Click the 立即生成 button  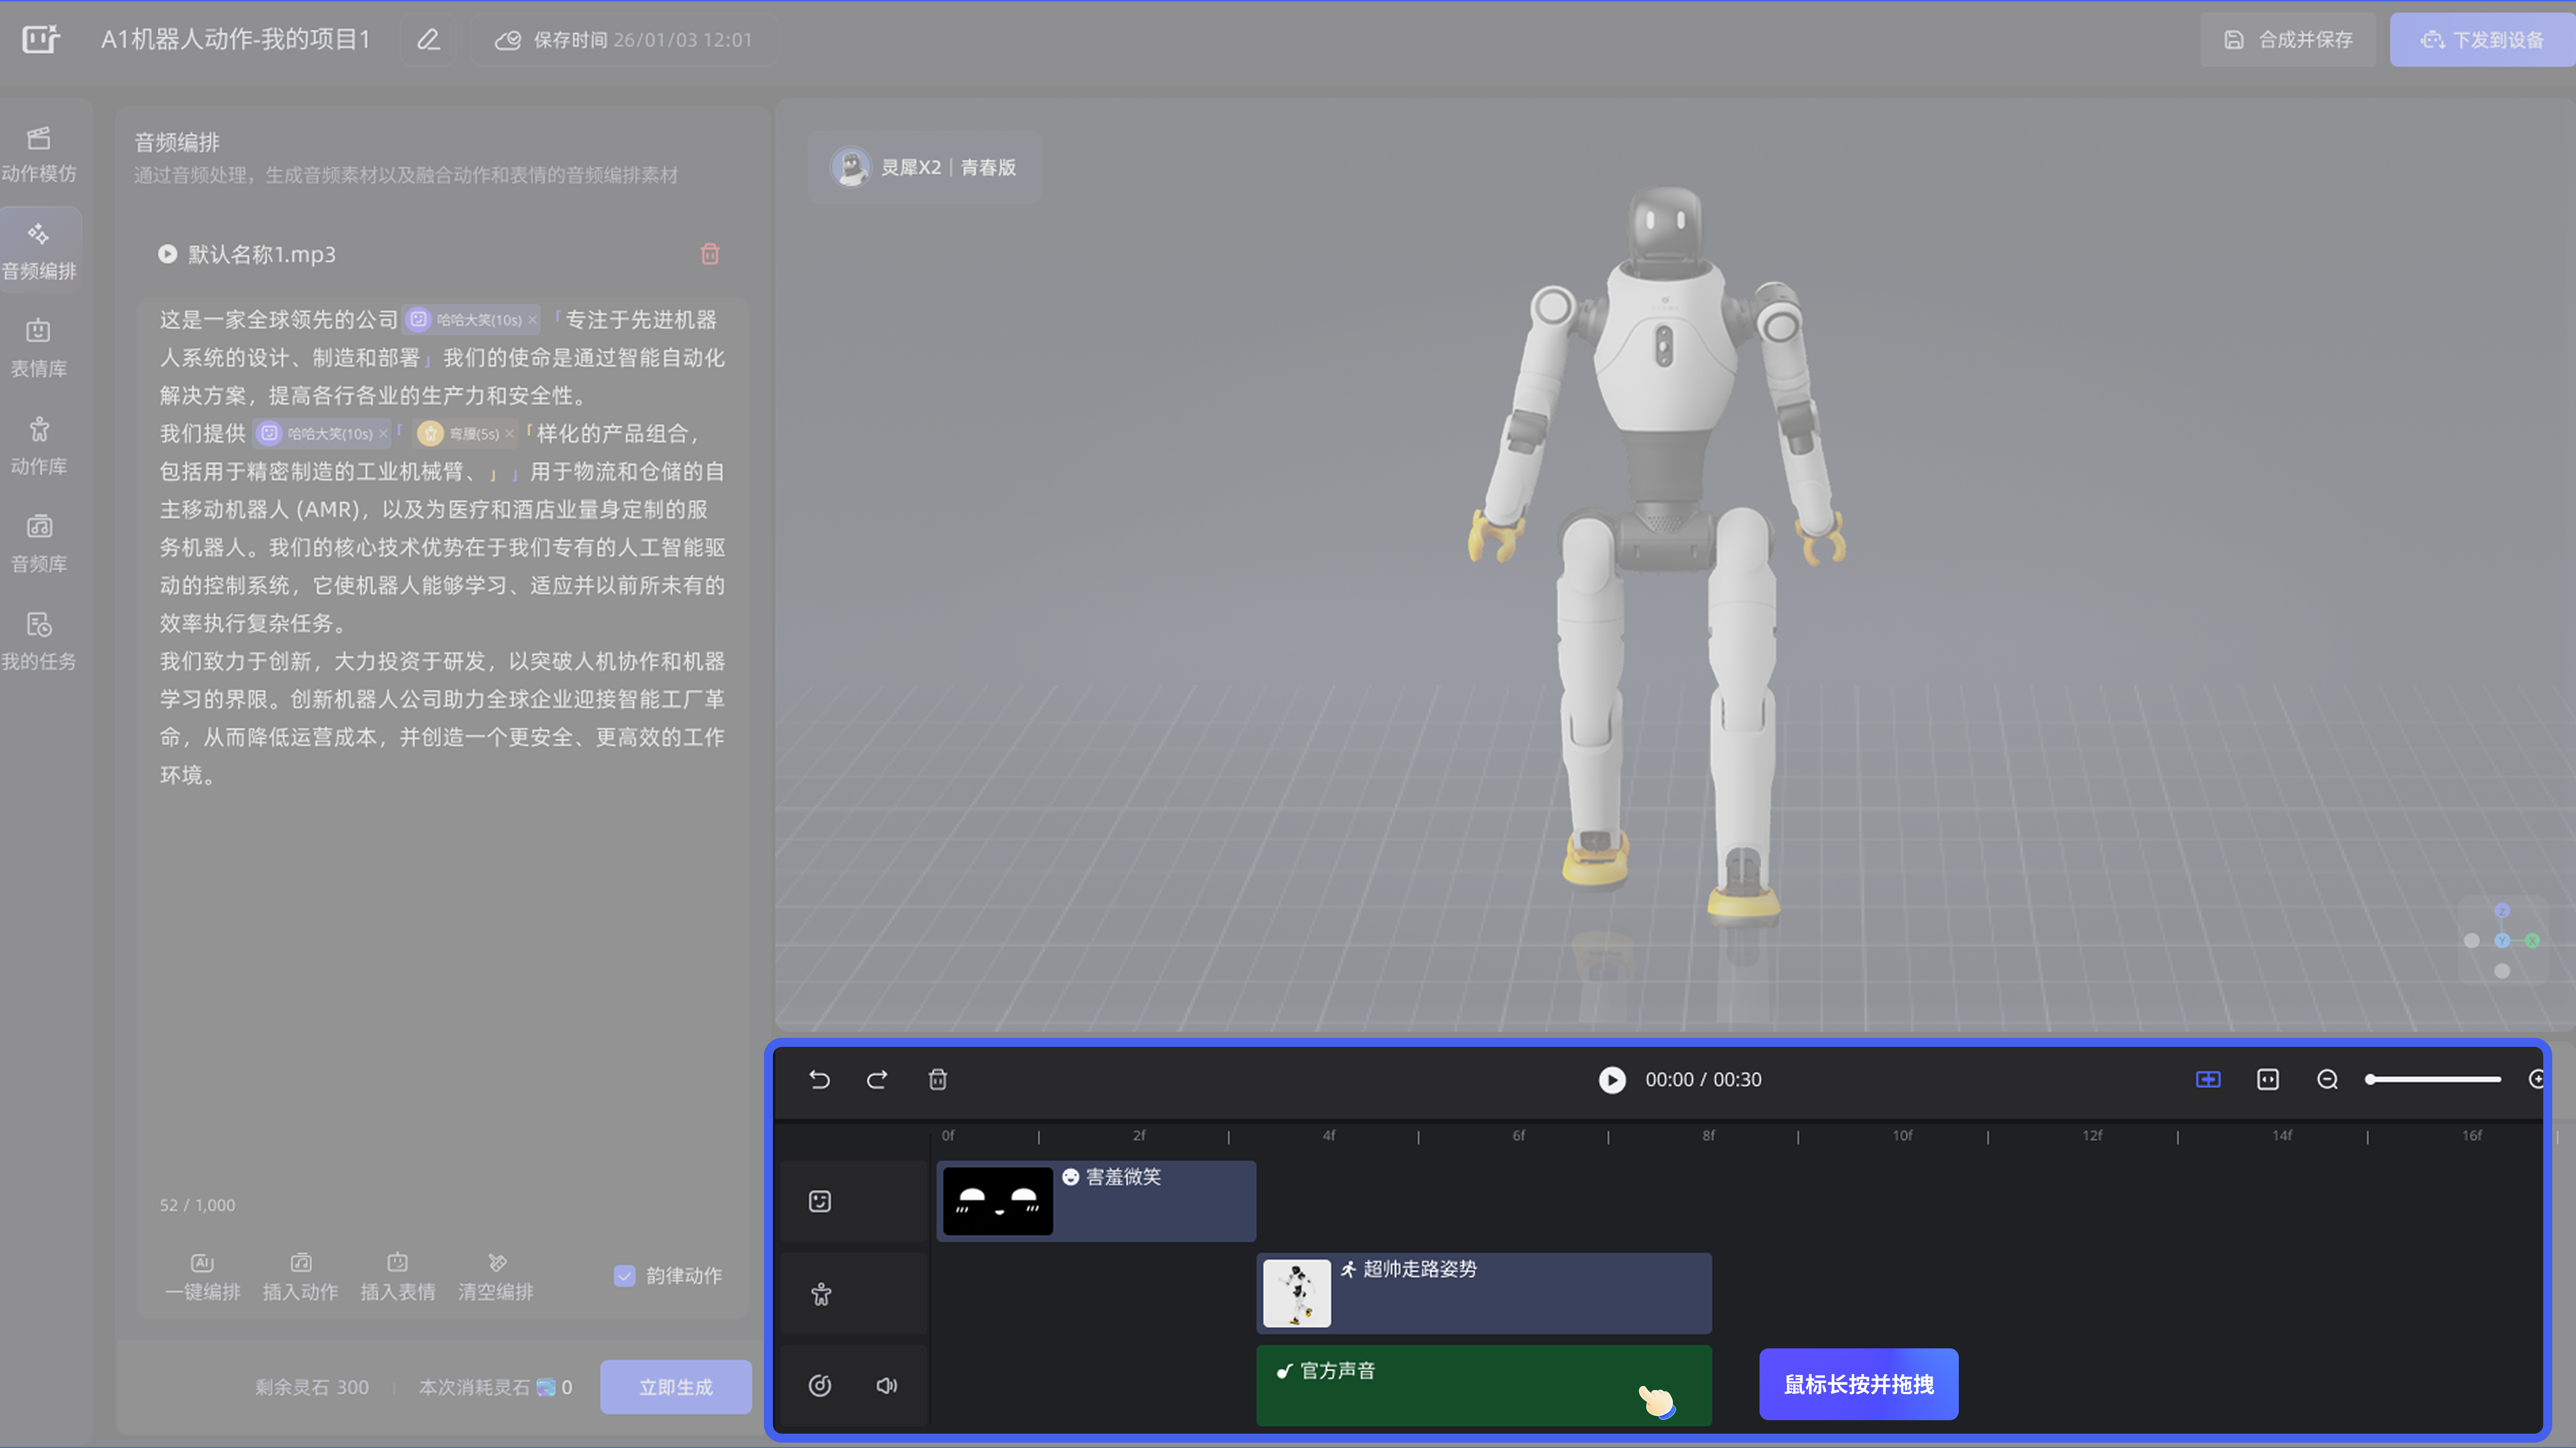click(675, 1386)
